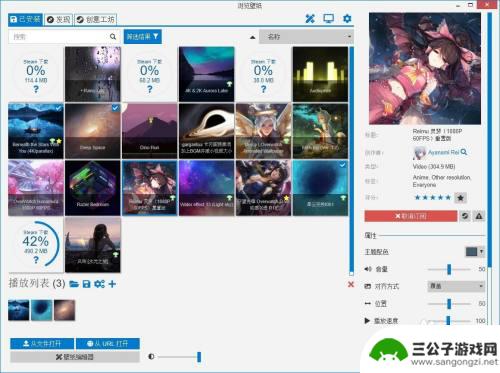Save the playlist with the disk icon
Viewport: 500px width, 373px height.
click(86, 284)
